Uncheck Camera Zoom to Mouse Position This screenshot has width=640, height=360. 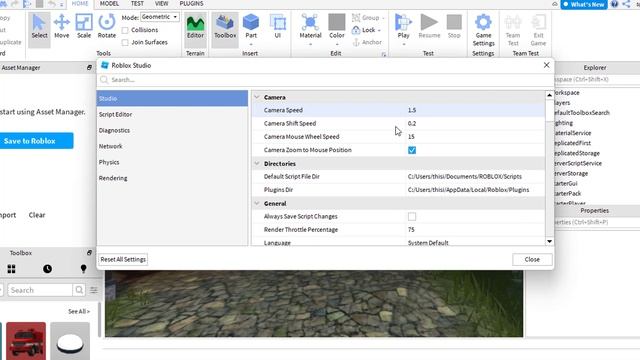[412, 150]
